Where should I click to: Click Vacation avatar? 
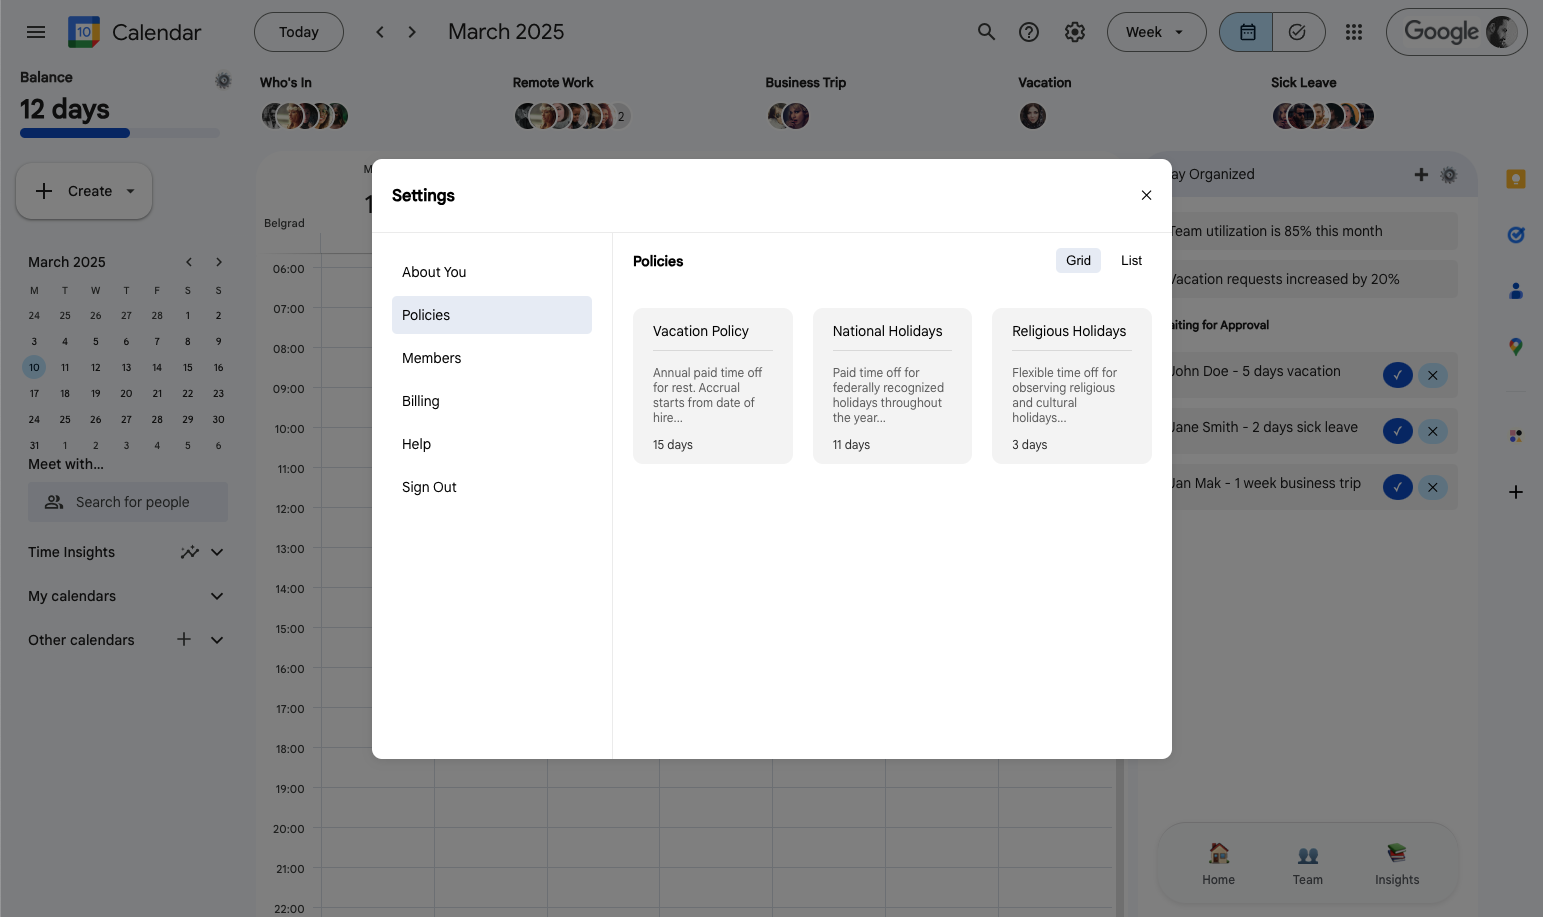1033,116
